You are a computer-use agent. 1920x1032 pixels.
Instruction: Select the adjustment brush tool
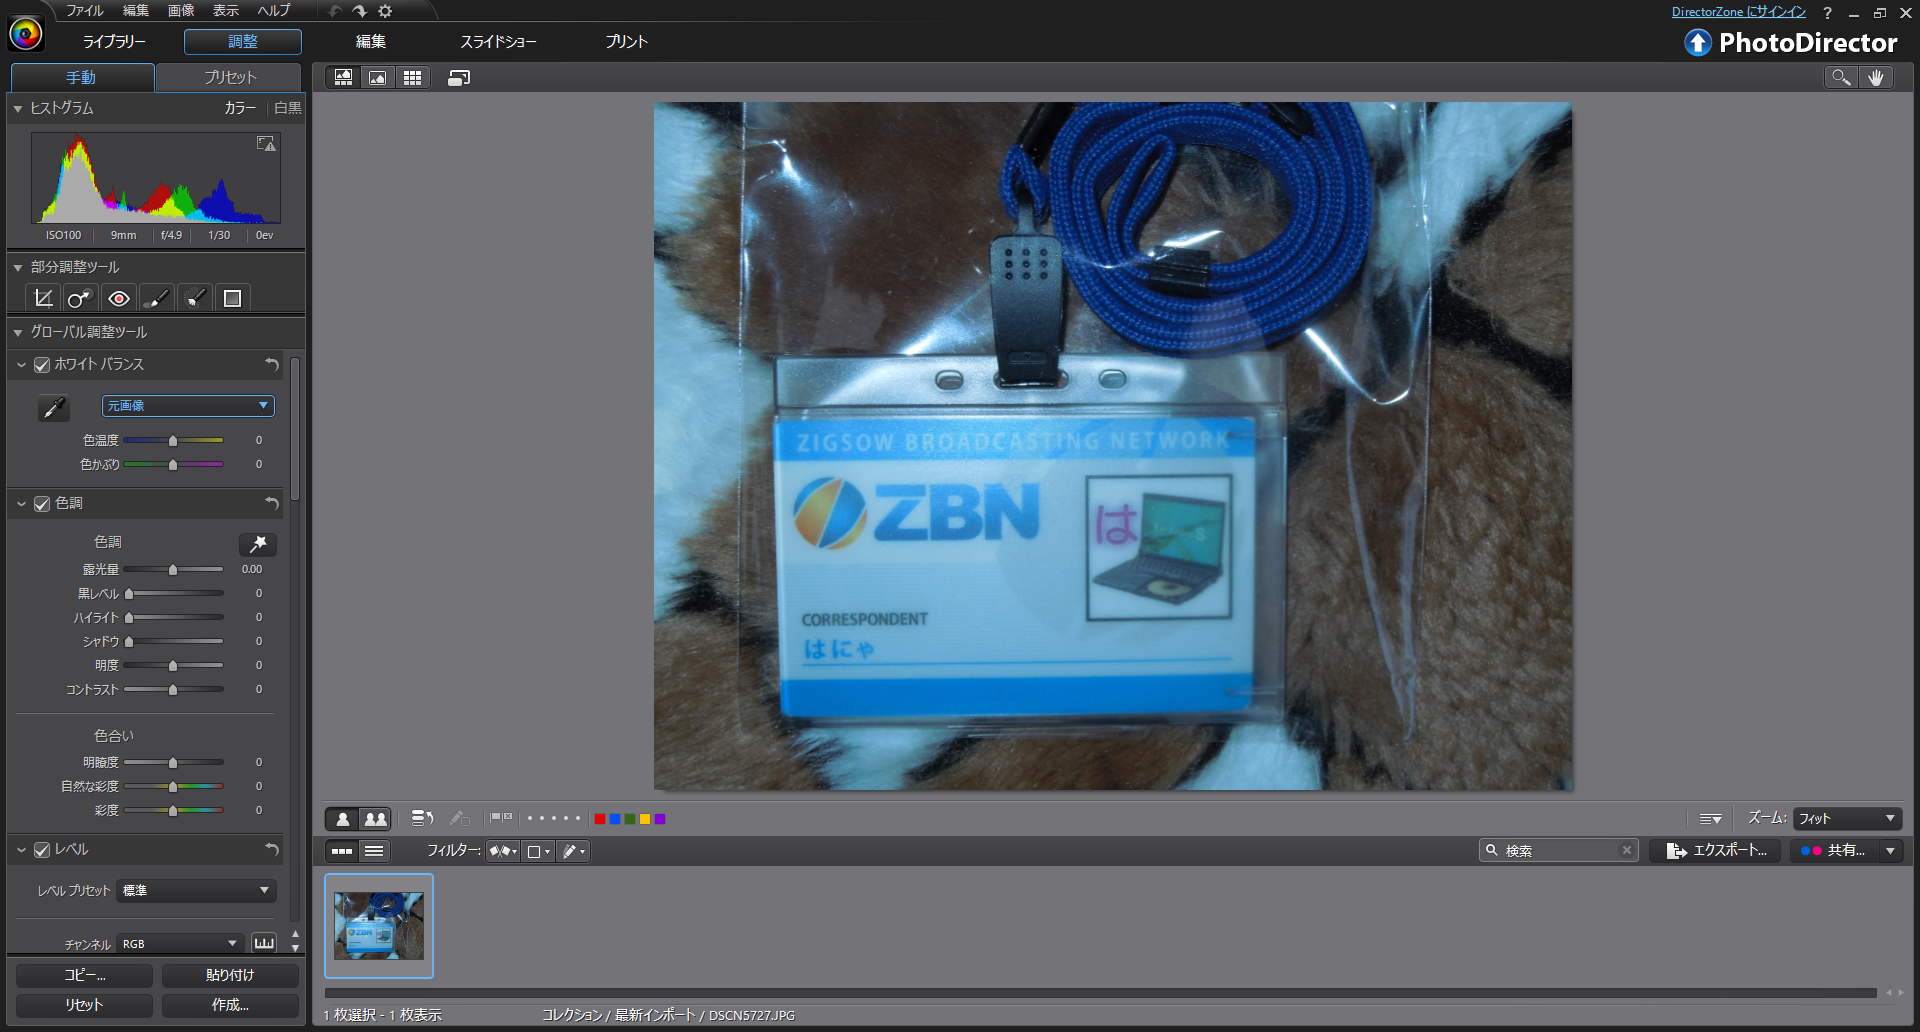click(157, 298)
